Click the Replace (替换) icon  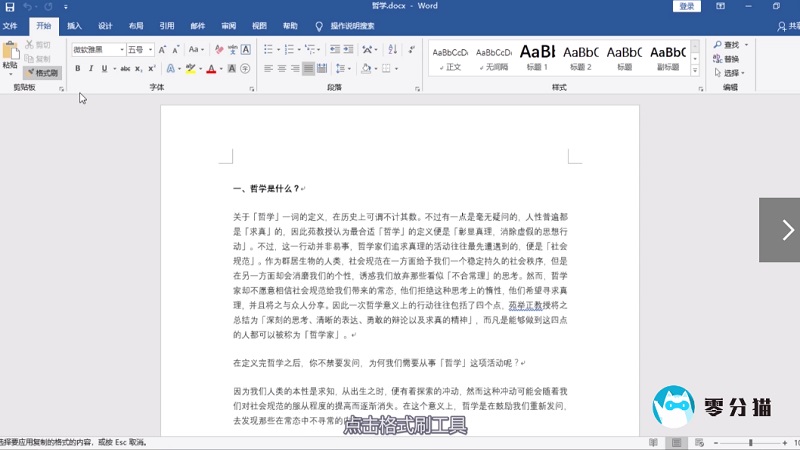(727, 59)
